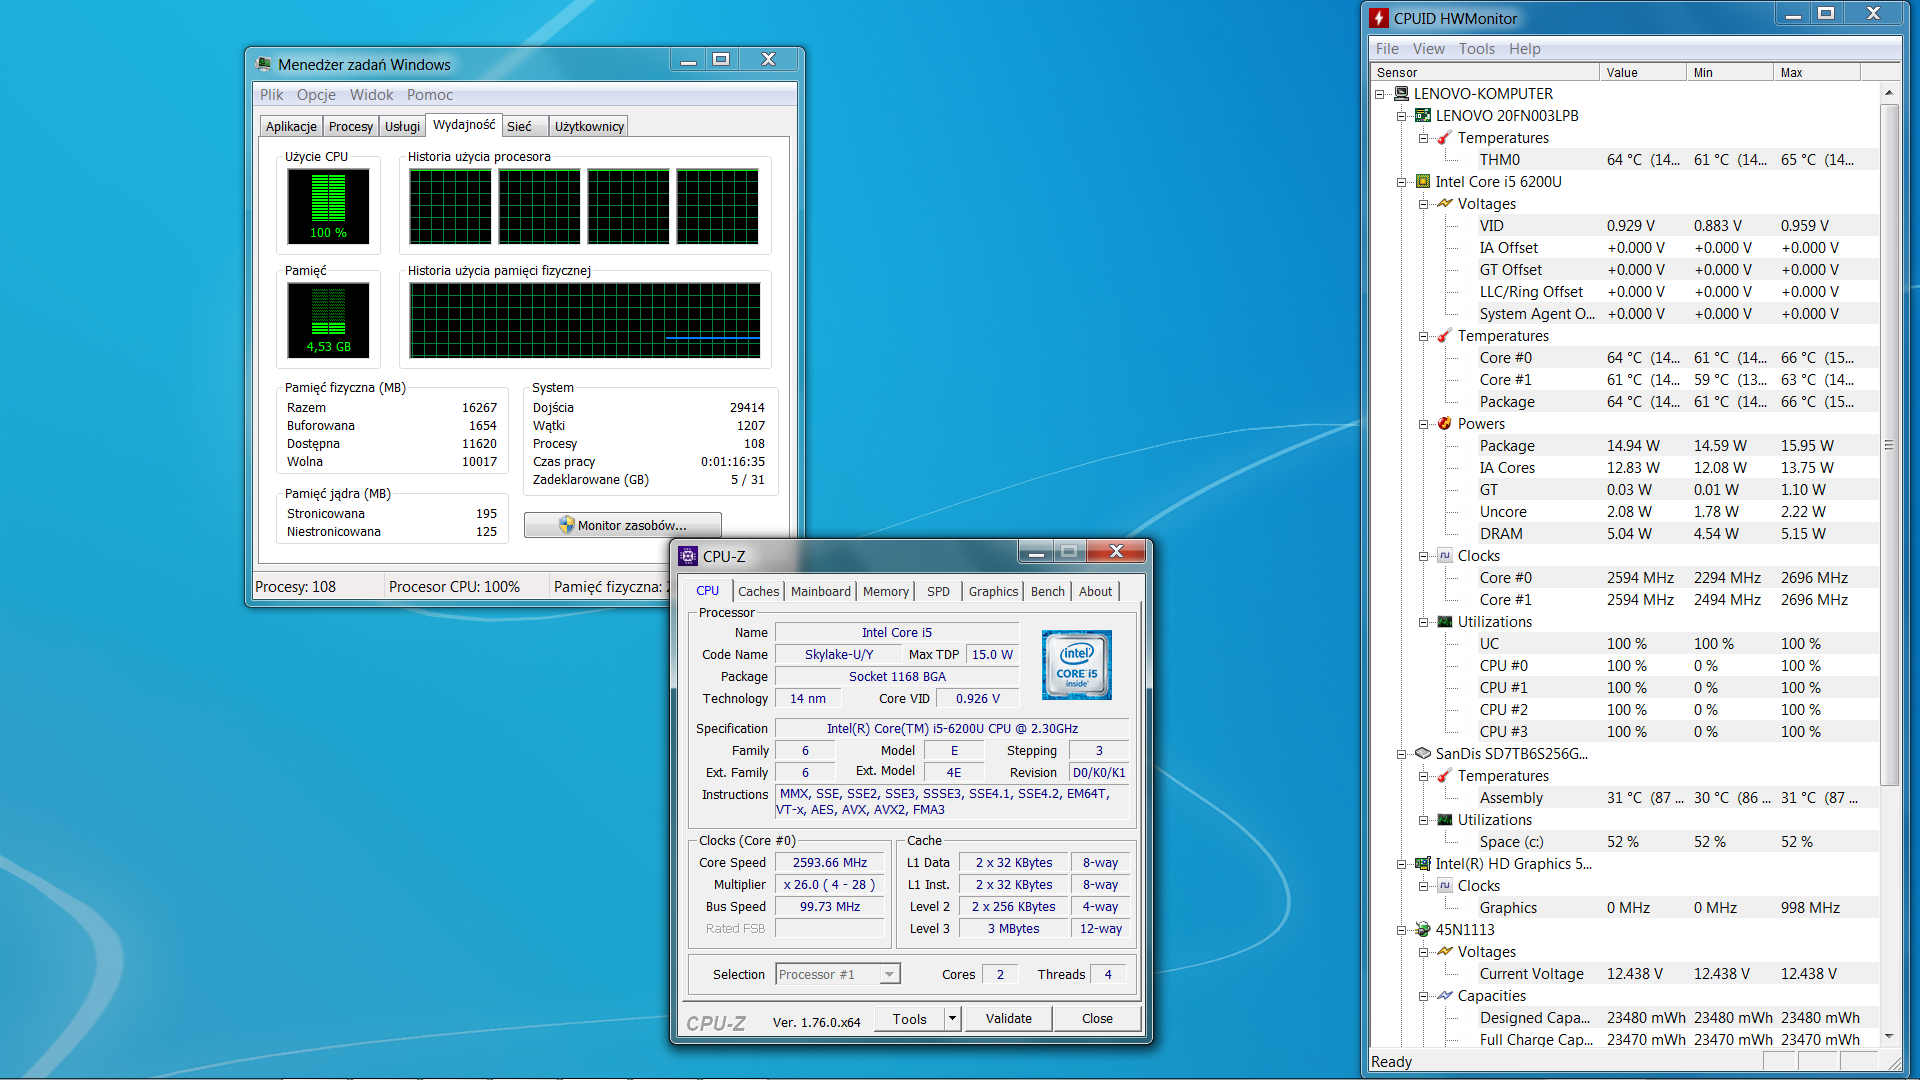Collapse the LENOVO-KOMPUTER tree node

pyautogui.click(x=1380, y=94)
